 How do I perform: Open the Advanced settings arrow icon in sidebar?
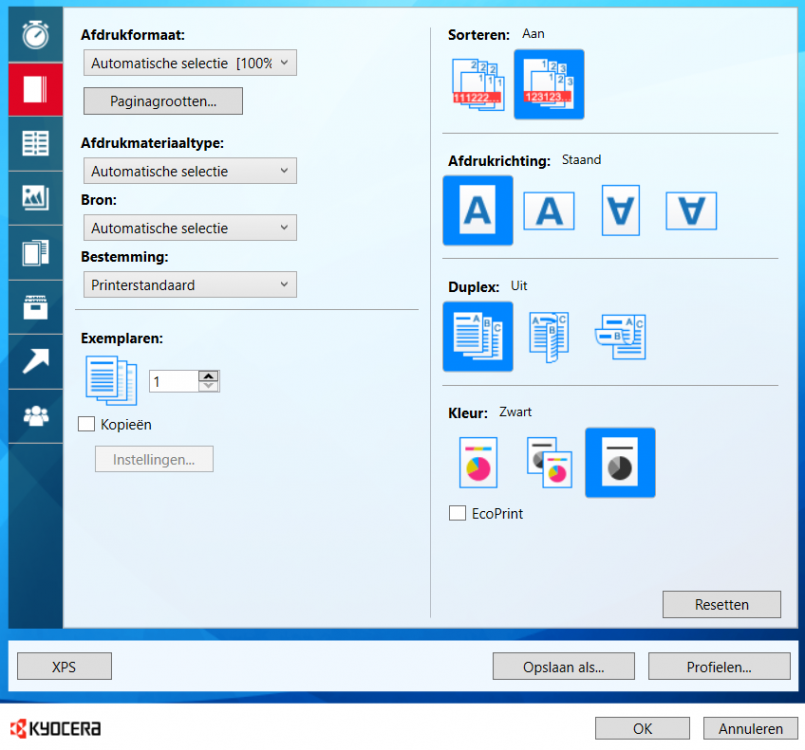tap(36, 362)
